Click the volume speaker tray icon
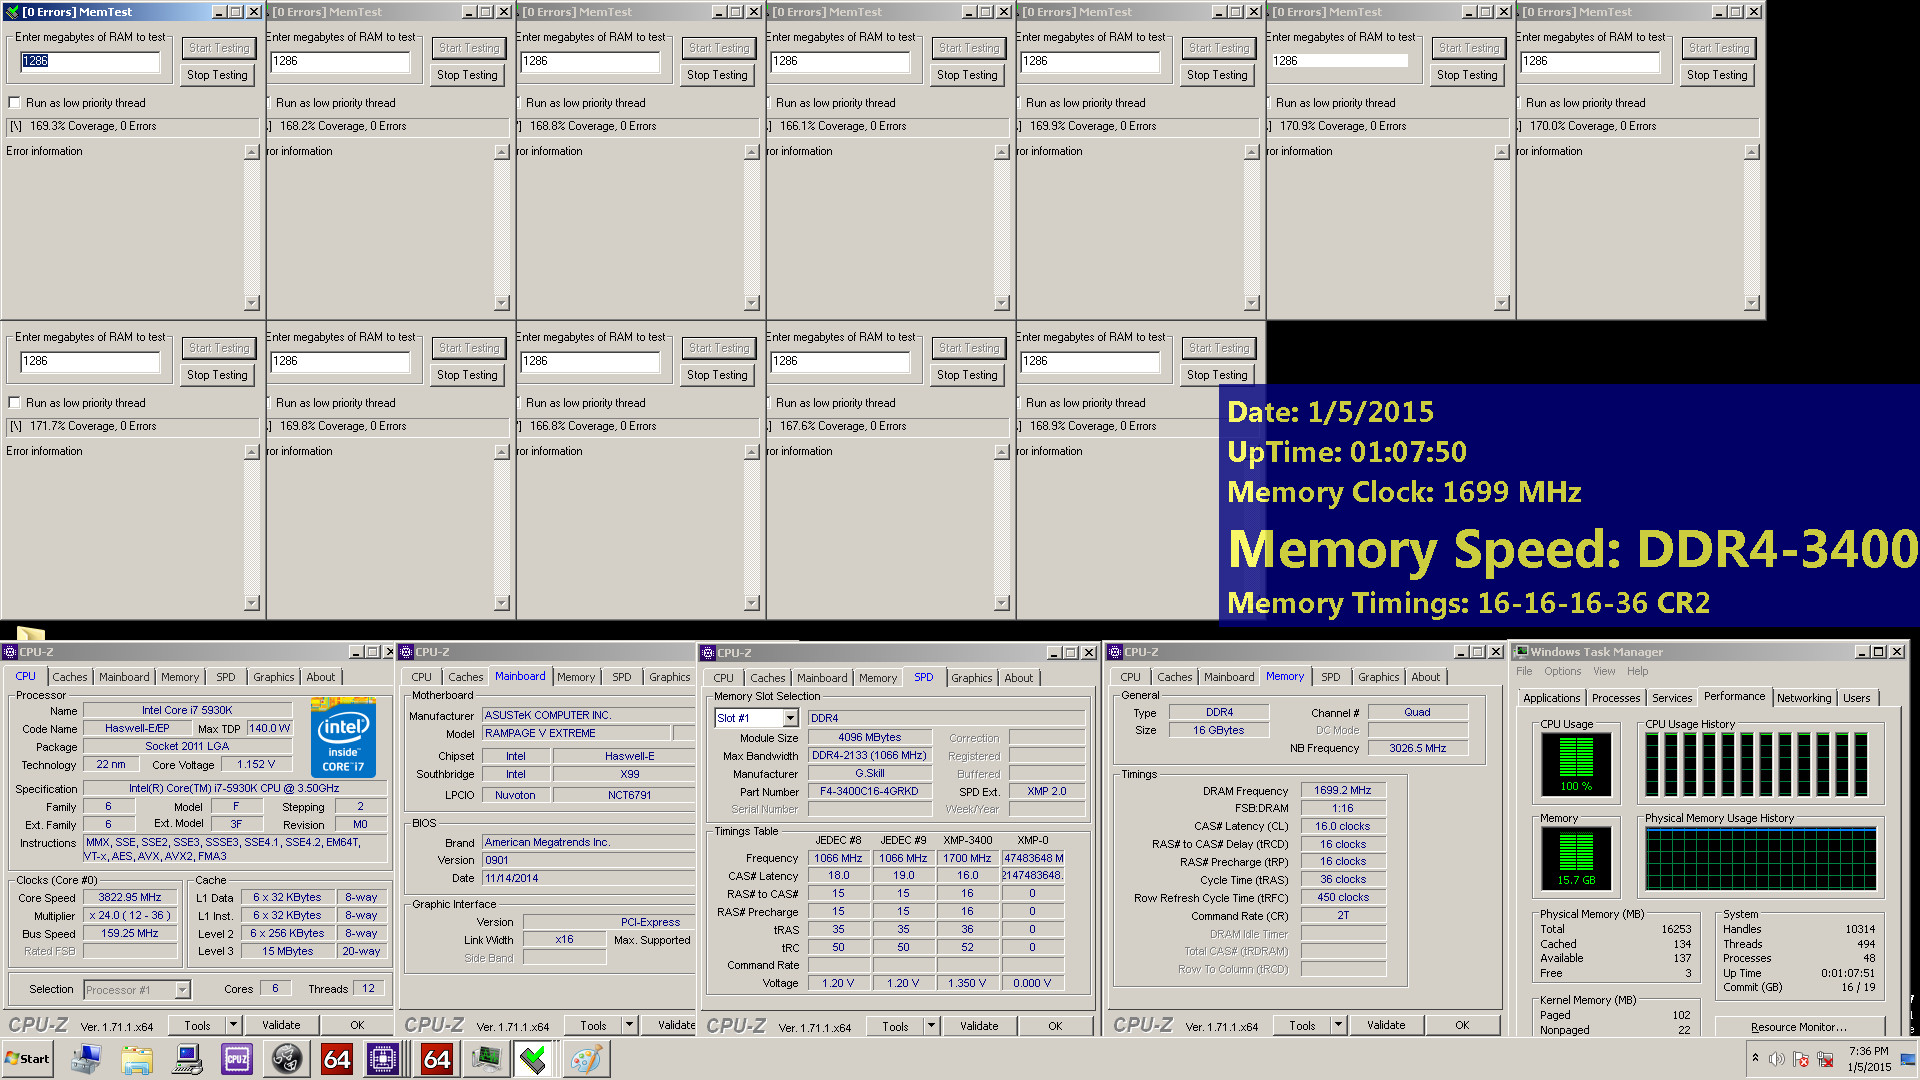 click(1776, 1059)
